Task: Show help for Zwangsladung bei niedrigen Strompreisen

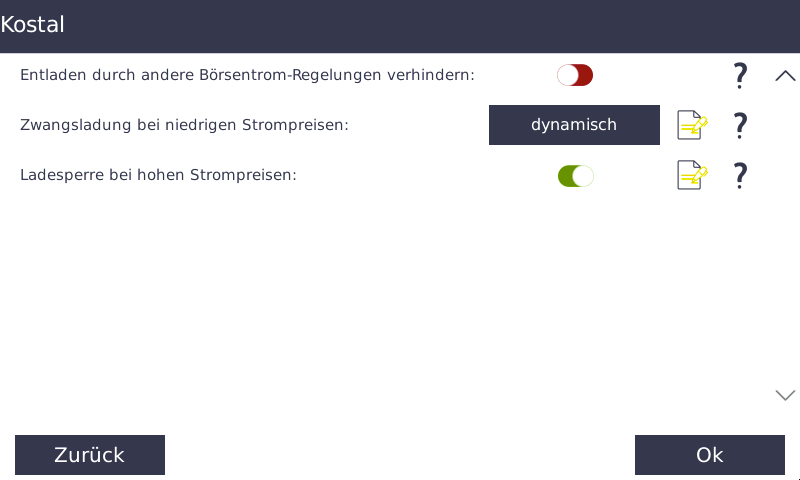Action: tap(740, 125)
